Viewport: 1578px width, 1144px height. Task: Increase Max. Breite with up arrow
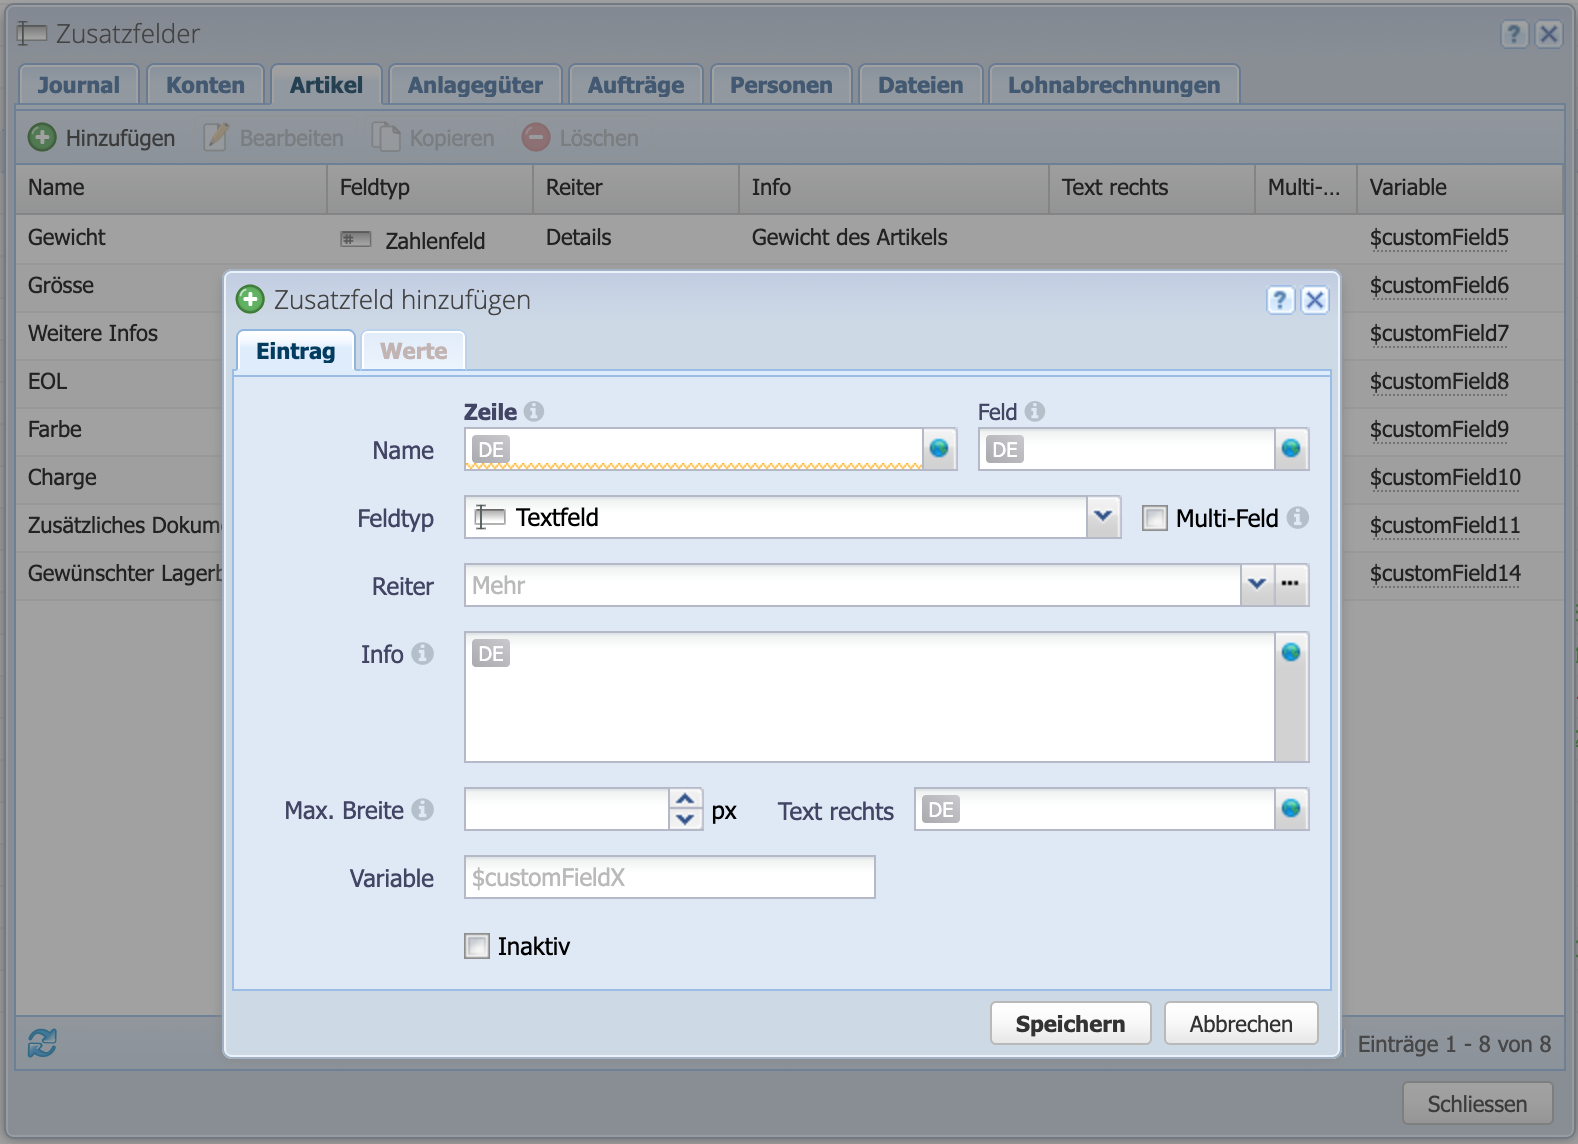click(685, 799)
